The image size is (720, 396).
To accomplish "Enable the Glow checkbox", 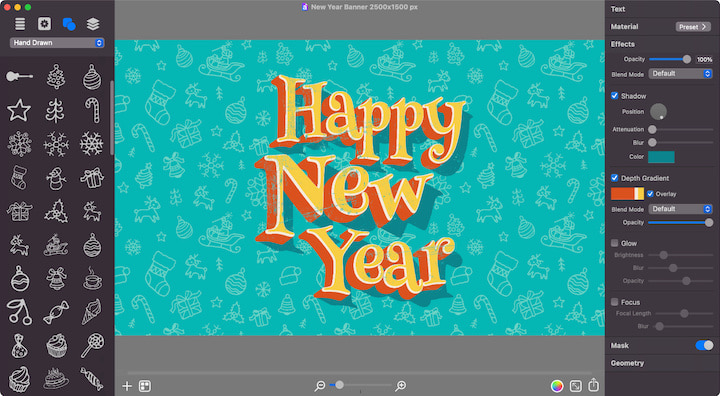I will click(614, 243).
